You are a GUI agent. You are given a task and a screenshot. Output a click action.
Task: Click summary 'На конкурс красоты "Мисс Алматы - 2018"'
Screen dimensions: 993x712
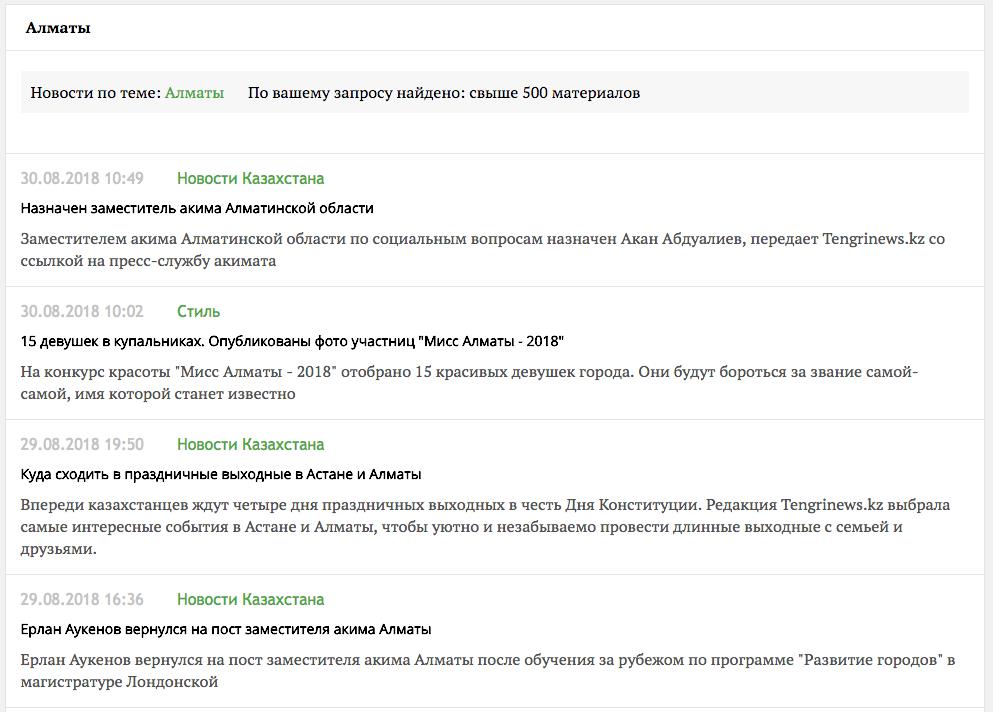tap(469, 383)
